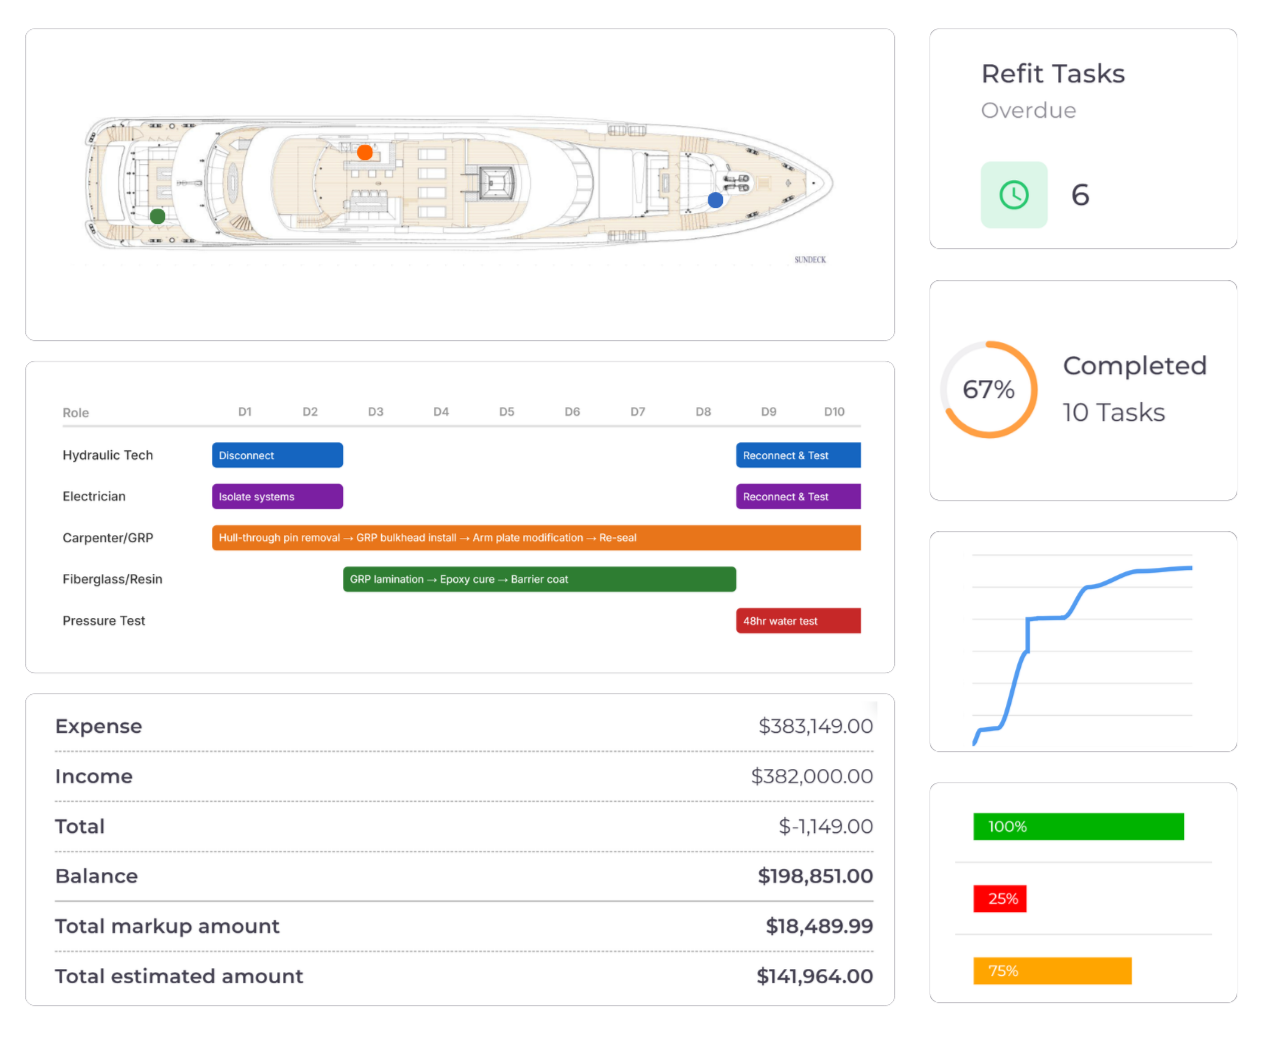Select the green task marker near the sundeck stern
The height and width of the screenshot is (1049, 1287).
point(157,215)
